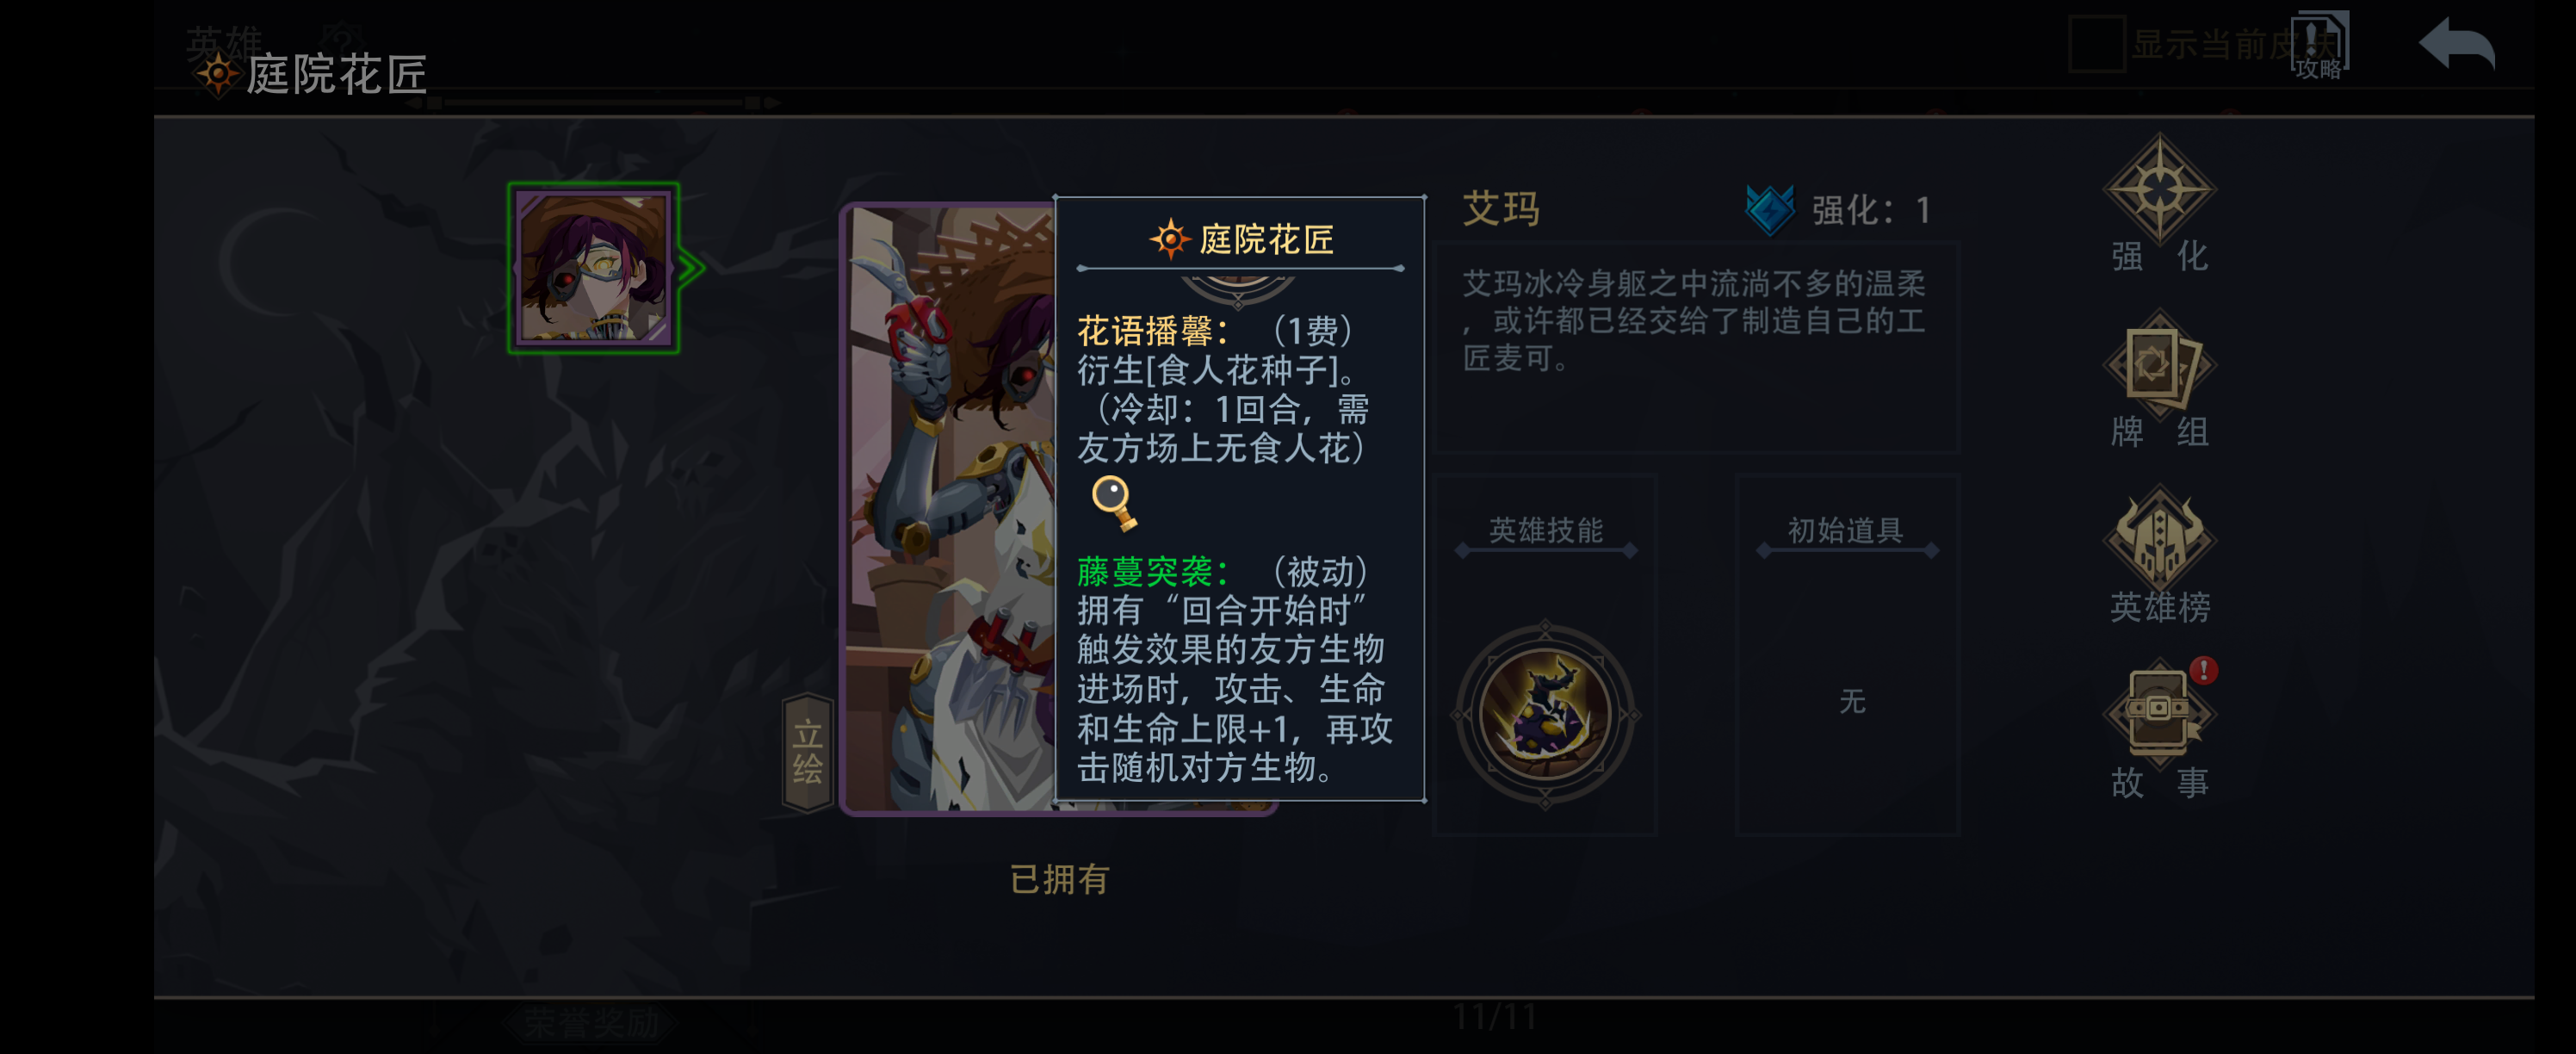The image size is (2576, 1054).
Task: Select the 英雄技能 section header
Action: point(1545,530)
